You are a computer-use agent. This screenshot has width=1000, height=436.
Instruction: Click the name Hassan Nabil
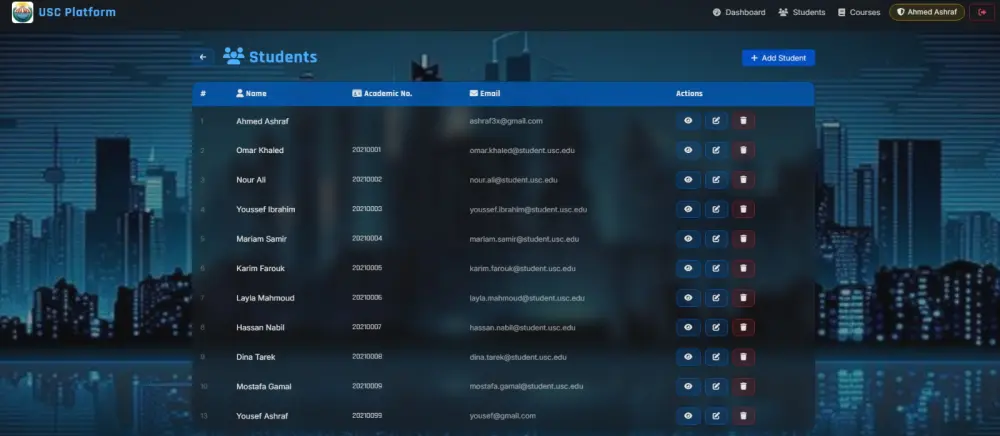coord(260,328)
